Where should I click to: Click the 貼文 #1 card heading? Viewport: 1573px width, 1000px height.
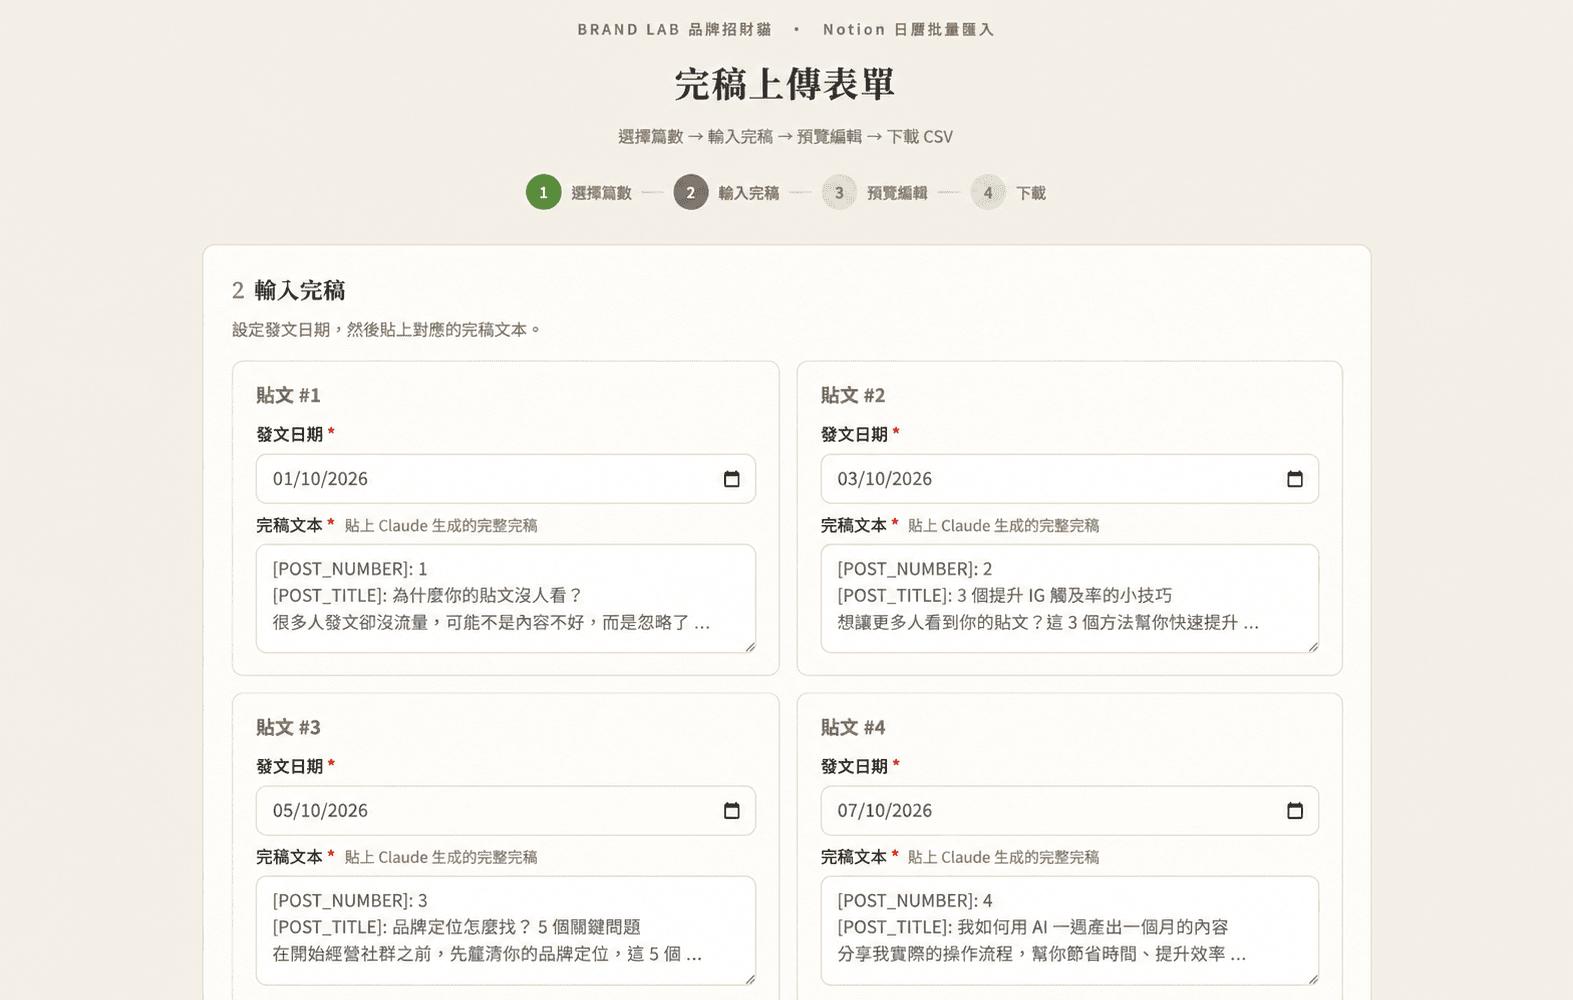288,395
